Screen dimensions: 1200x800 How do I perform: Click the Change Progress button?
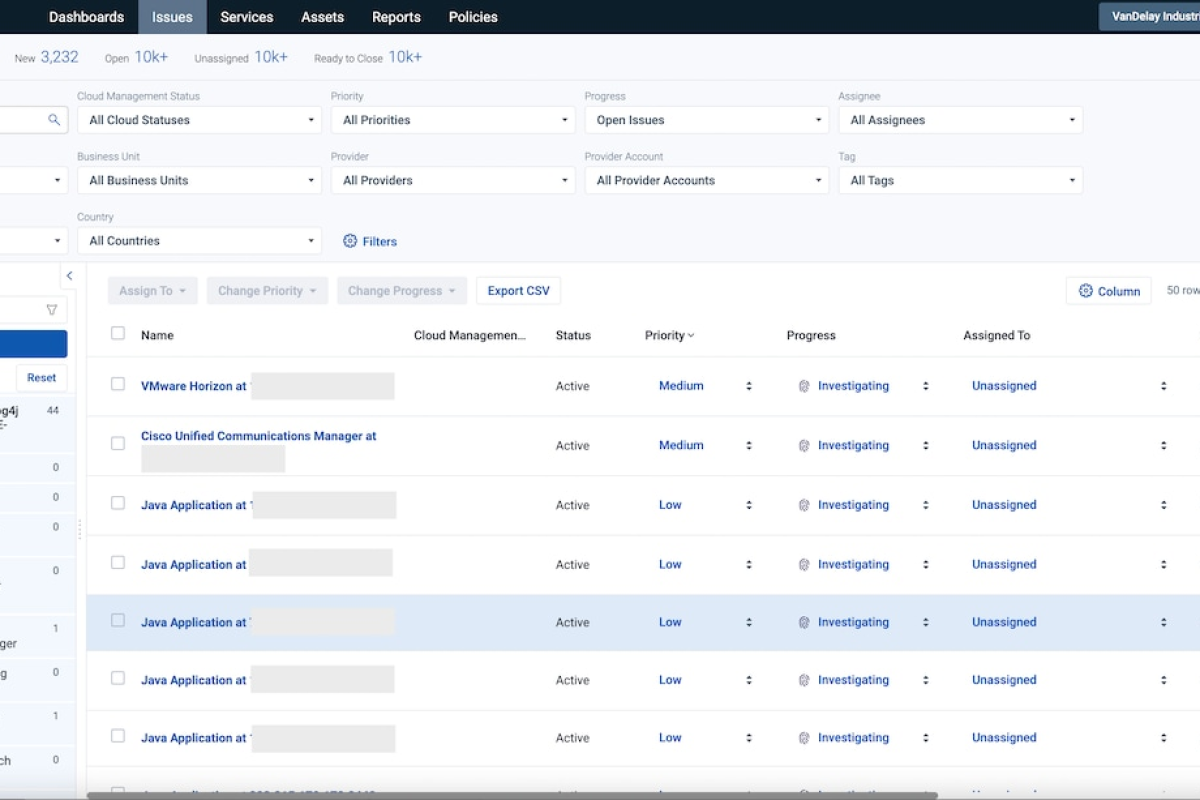click(x=401, y=291)
